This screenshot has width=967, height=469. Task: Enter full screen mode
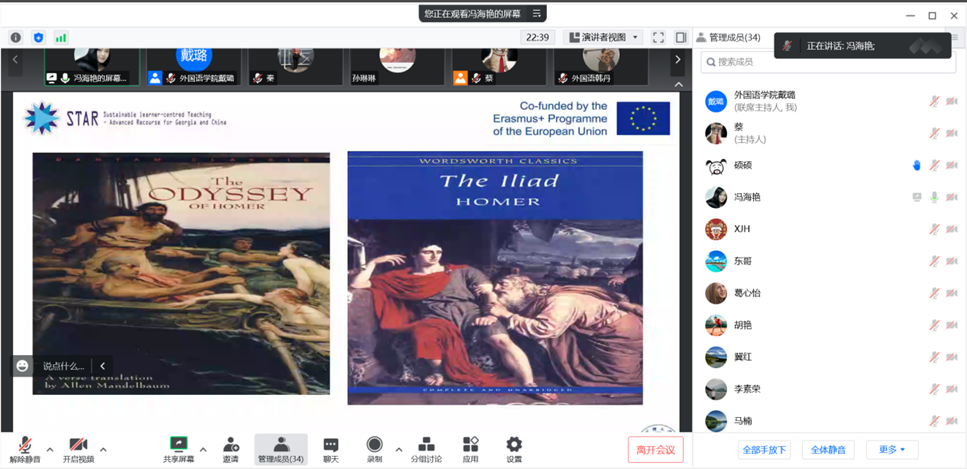coord(658,38)
